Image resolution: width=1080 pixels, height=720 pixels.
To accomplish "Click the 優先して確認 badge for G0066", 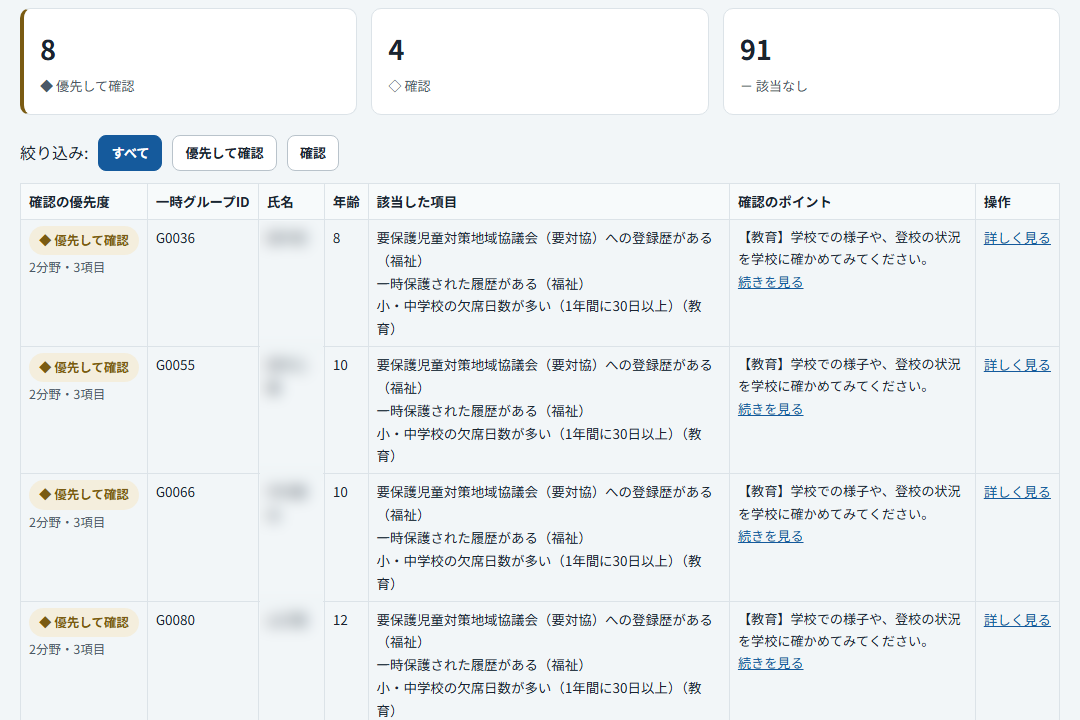I will (84, 495).
